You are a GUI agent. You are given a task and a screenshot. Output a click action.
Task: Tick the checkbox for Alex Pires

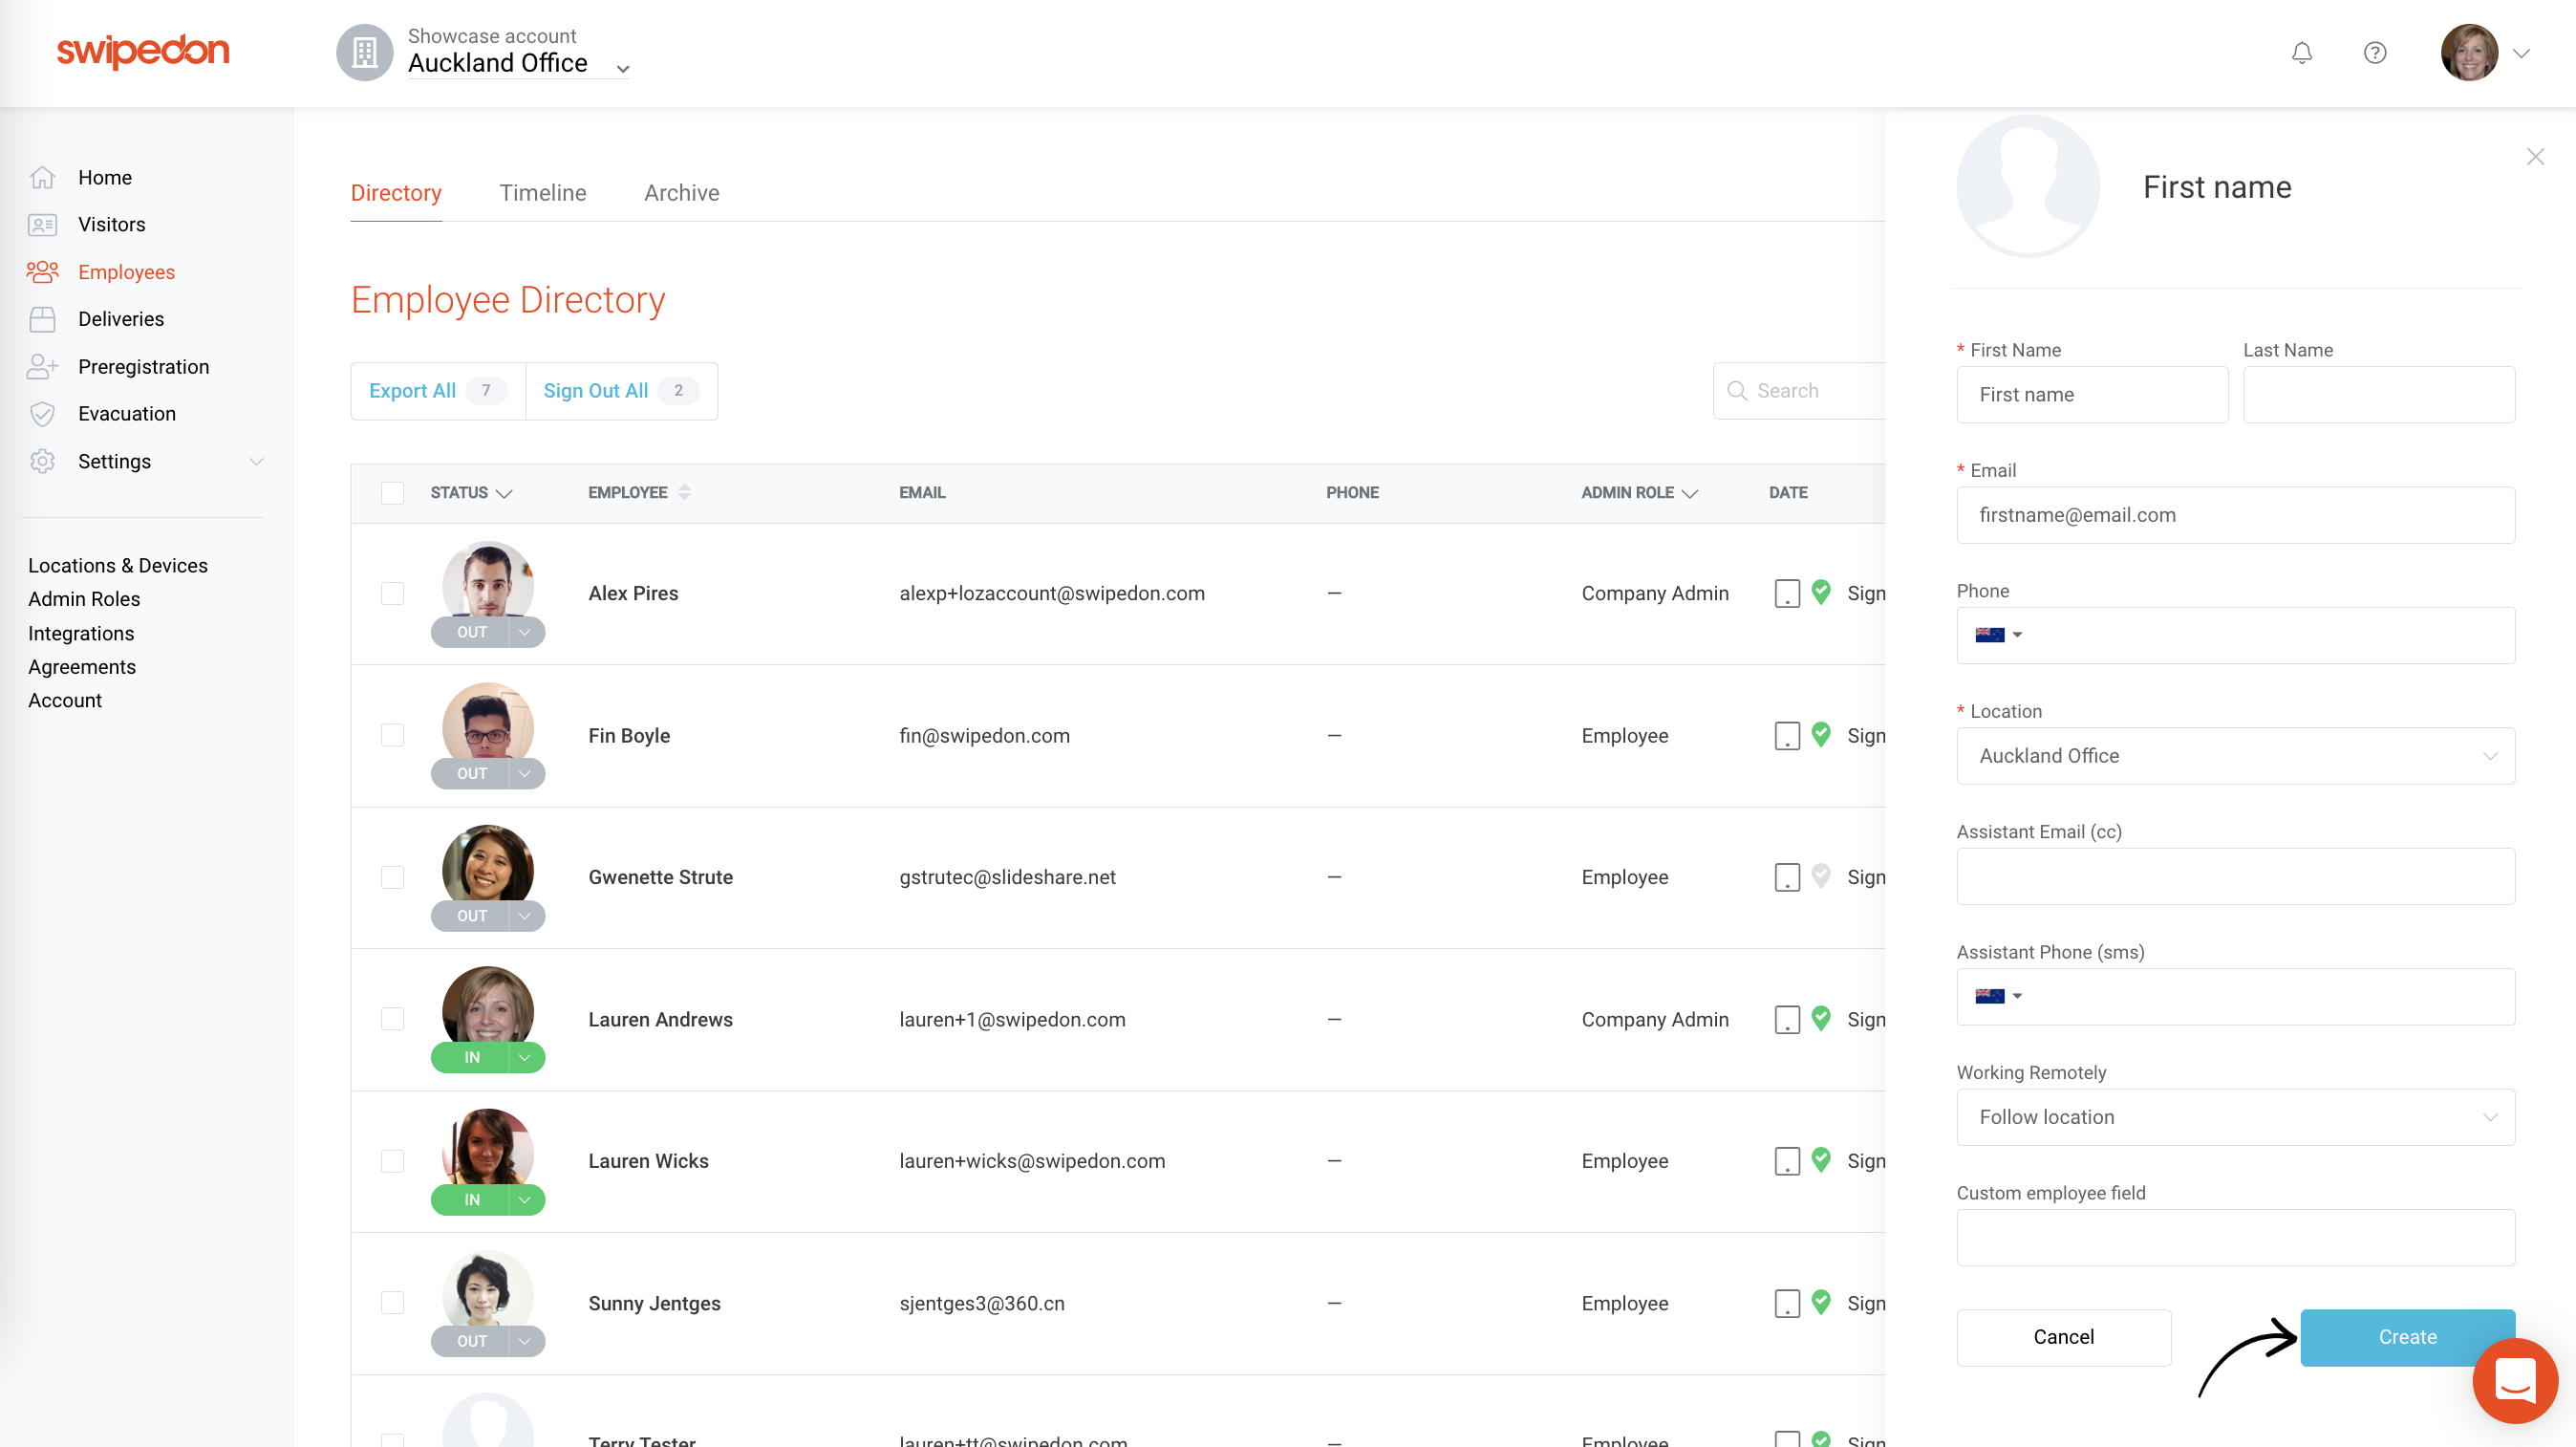click(392, 594)
